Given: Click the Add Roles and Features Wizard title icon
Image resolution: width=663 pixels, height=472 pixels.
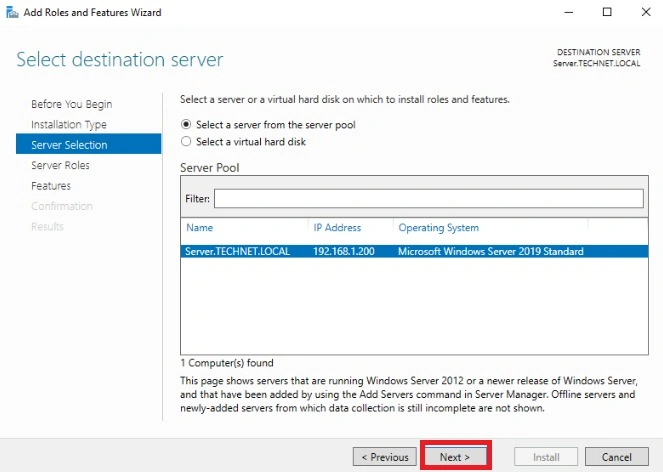Looking at the screenshot, I should [12, 12].
